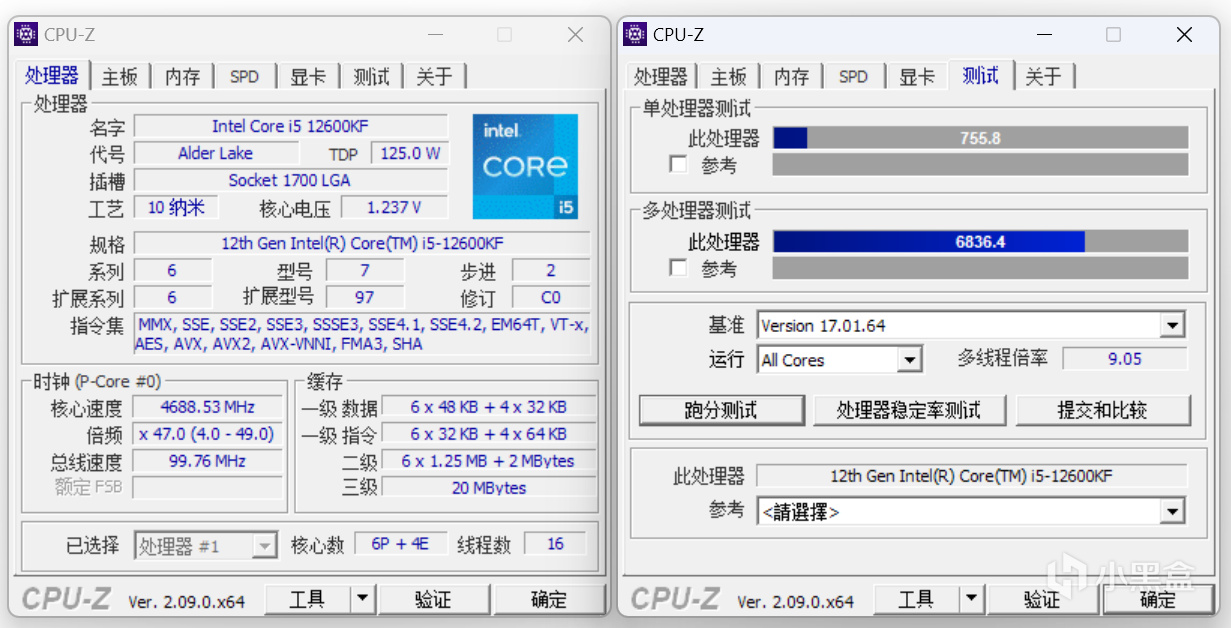Click the 总线速度 value 99.76 MHz

pyautogui.click(x=207, y=461)
